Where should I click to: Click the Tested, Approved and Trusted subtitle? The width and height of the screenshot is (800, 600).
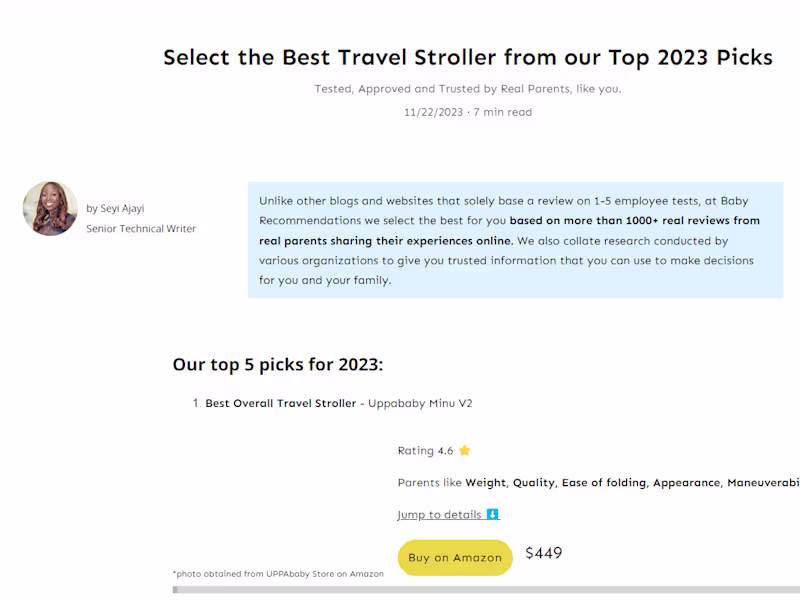tap(468, 89)
